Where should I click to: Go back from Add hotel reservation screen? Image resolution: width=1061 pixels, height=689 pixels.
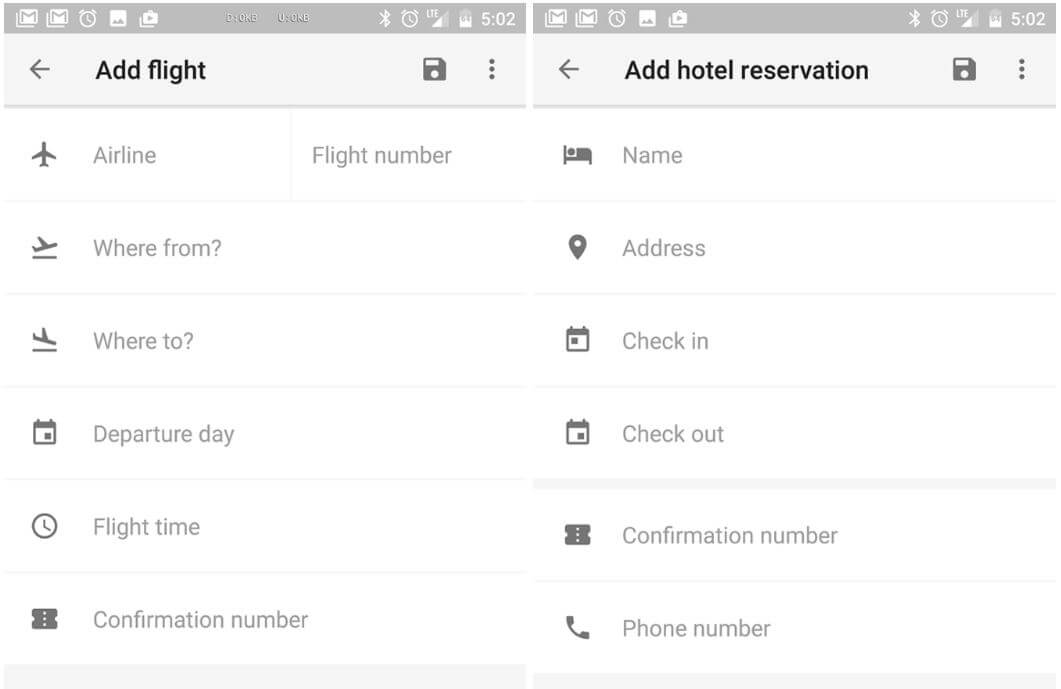click(x=568, y=69)
